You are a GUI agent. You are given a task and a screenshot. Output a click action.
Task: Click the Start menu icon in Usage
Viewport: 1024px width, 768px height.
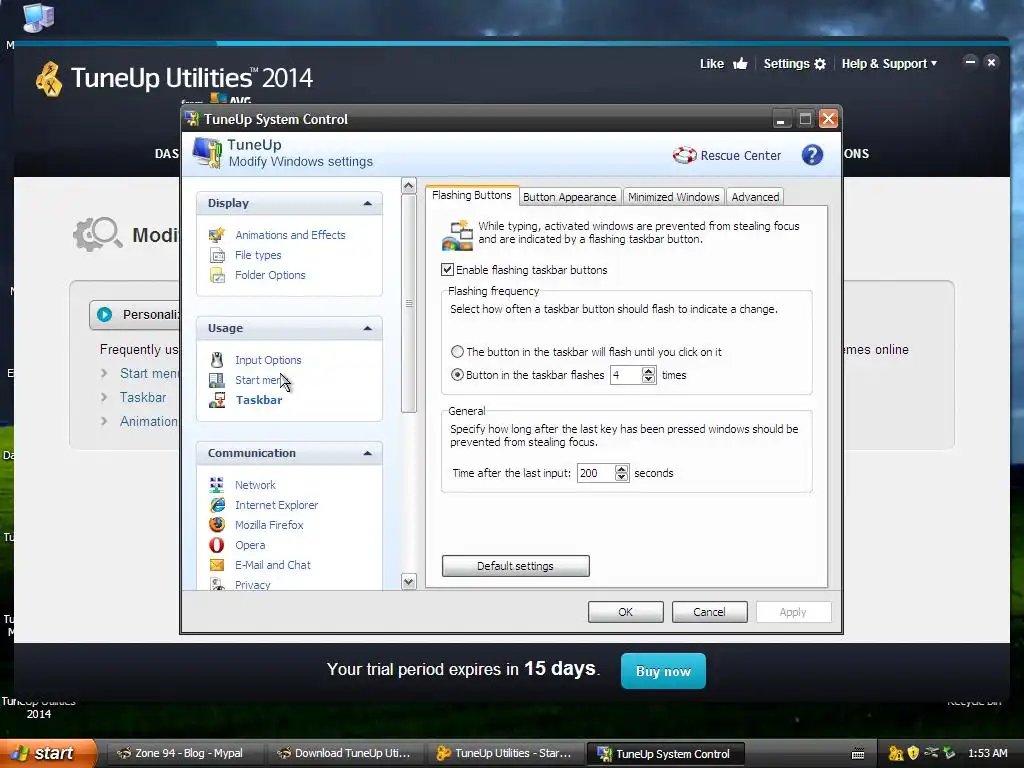point(217,380)
